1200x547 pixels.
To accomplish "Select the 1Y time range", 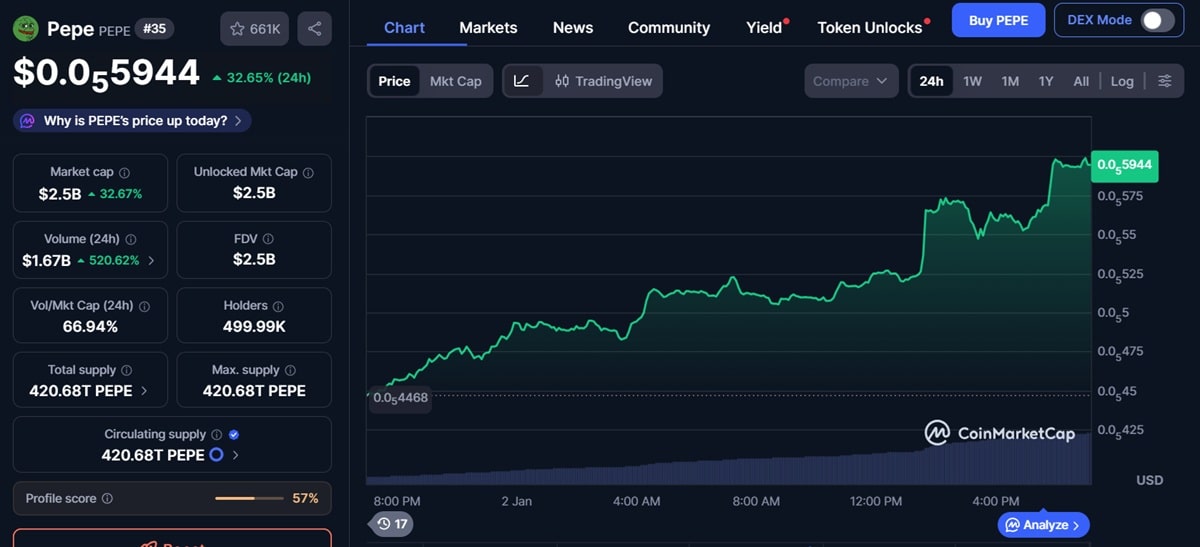I will [x=1045, y=81].
